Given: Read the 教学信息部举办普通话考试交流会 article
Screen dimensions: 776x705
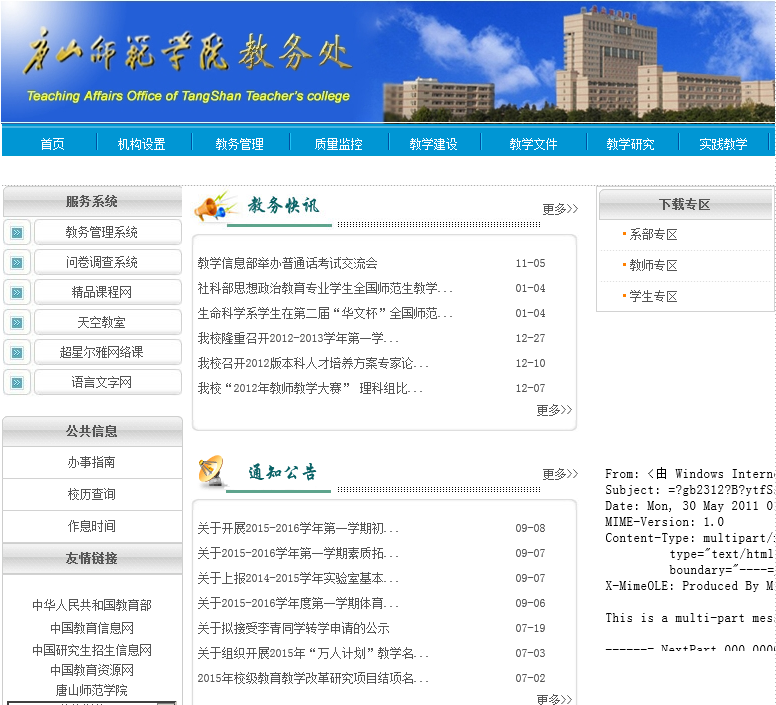Looking at the screenshot, I should click(288, 264).
